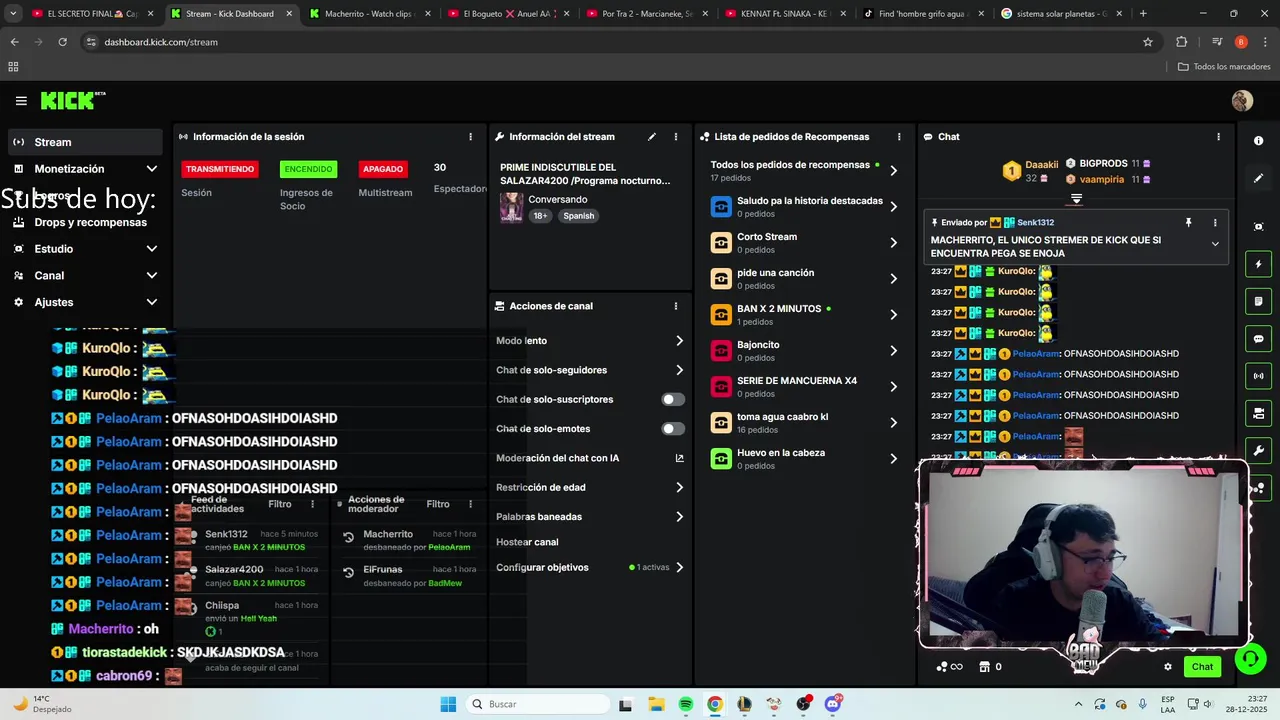Click the camera icon in right sidebar
This screenshot has height=720, width=1280.
[1258, 413]
